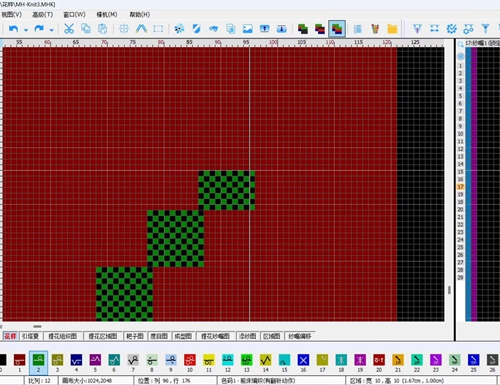Screen dimensions: 500x385
Task: Click the blue gear toolbar icon
Action: (451, 29)
